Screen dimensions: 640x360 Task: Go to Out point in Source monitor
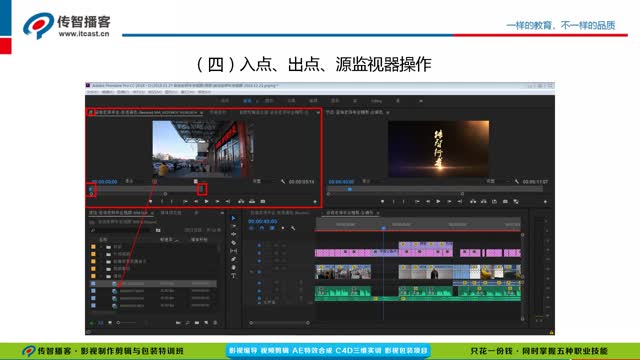(x=228, y=202)
